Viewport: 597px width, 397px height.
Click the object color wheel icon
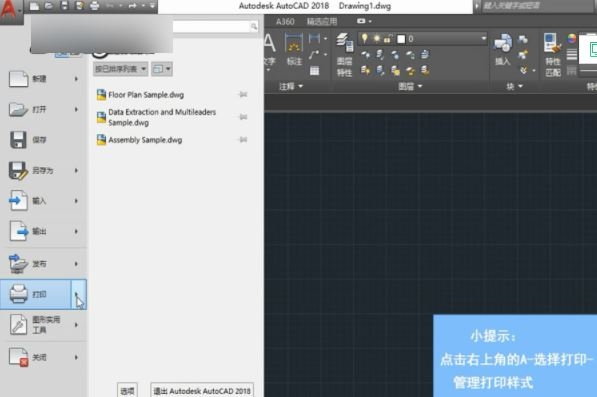571,39
